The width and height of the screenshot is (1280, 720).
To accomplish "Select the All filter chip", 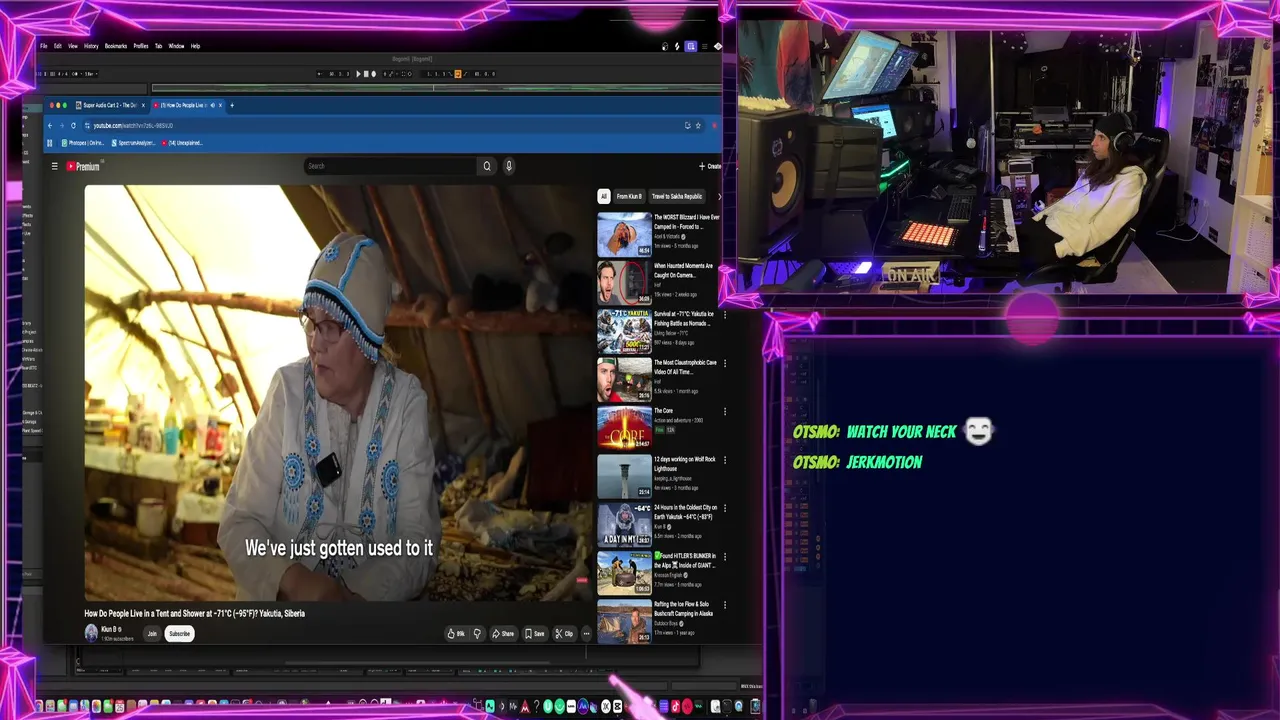I will (x=604, y=196).
